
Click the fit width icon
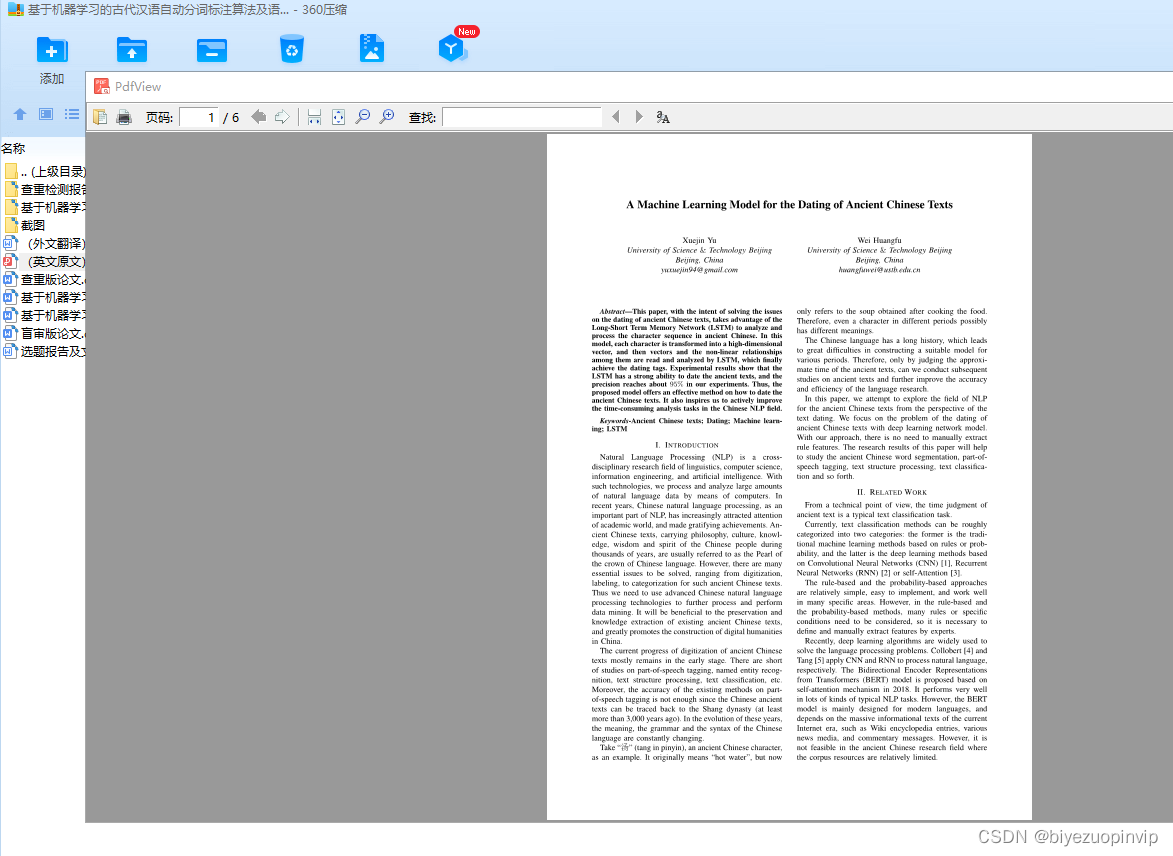(x=314, y=117)
